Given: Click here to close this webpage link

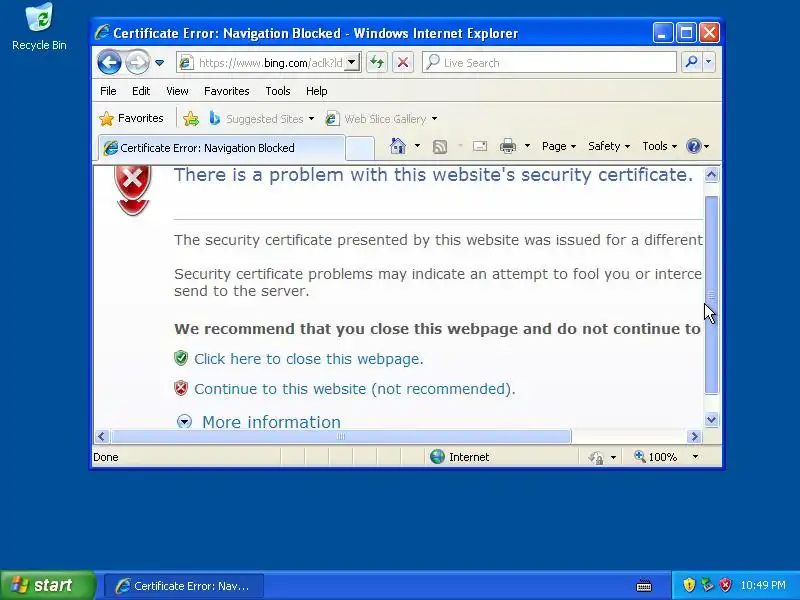Looking at the screenshot, I should click(x=309, y=359).
